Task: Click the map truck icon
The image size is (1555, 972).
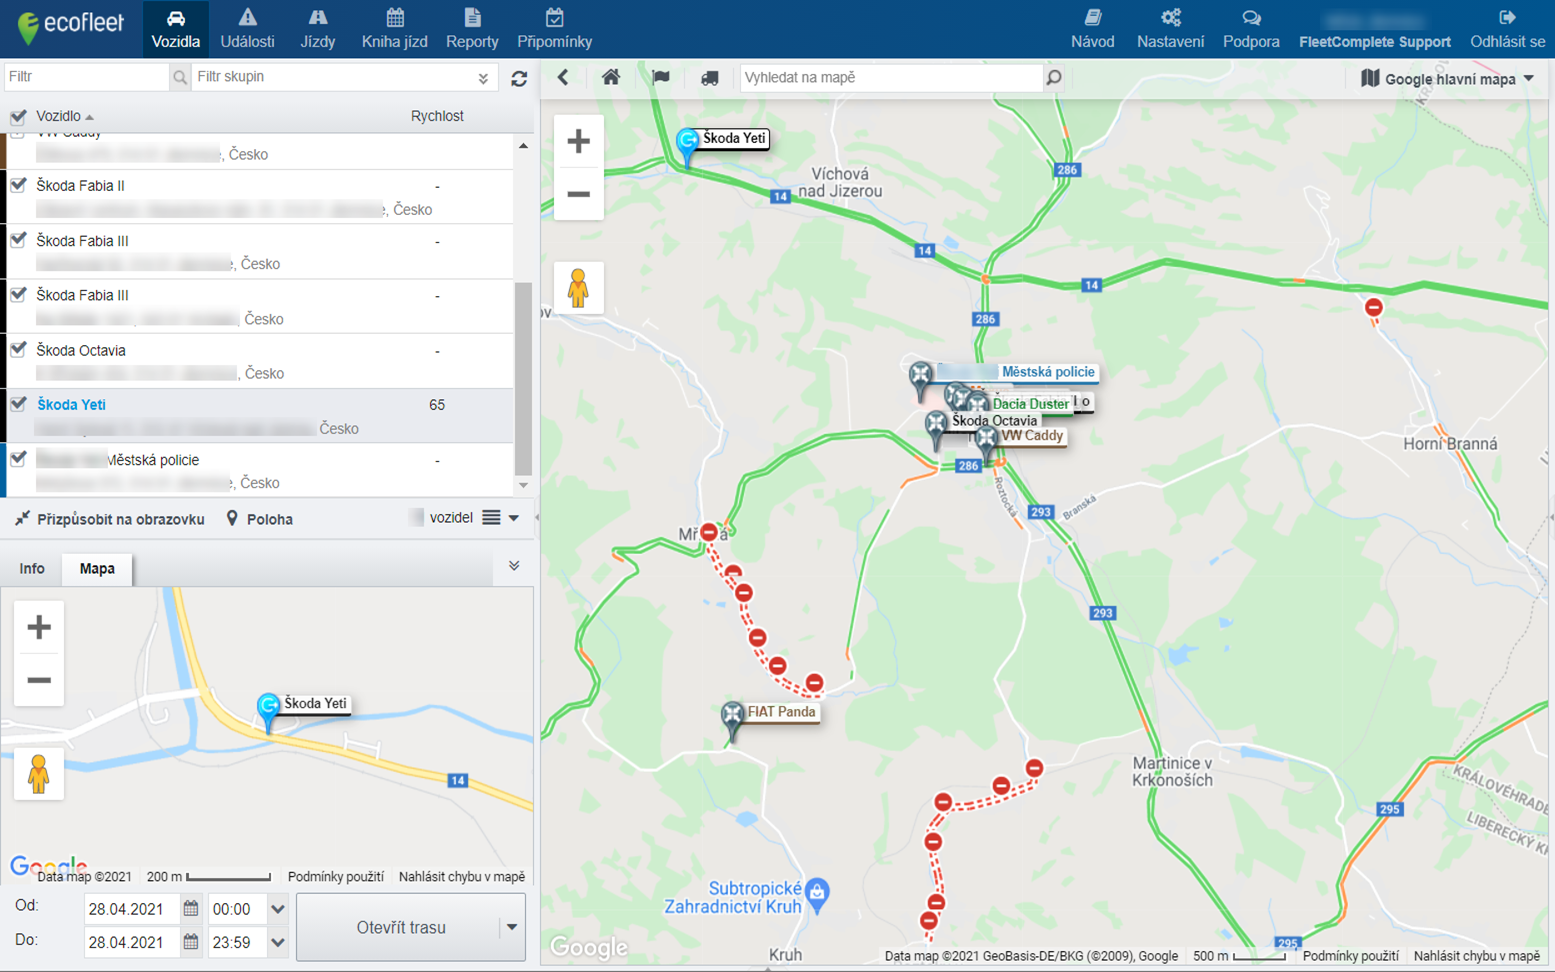Action: pyautogui.click(x=709, y=77)
